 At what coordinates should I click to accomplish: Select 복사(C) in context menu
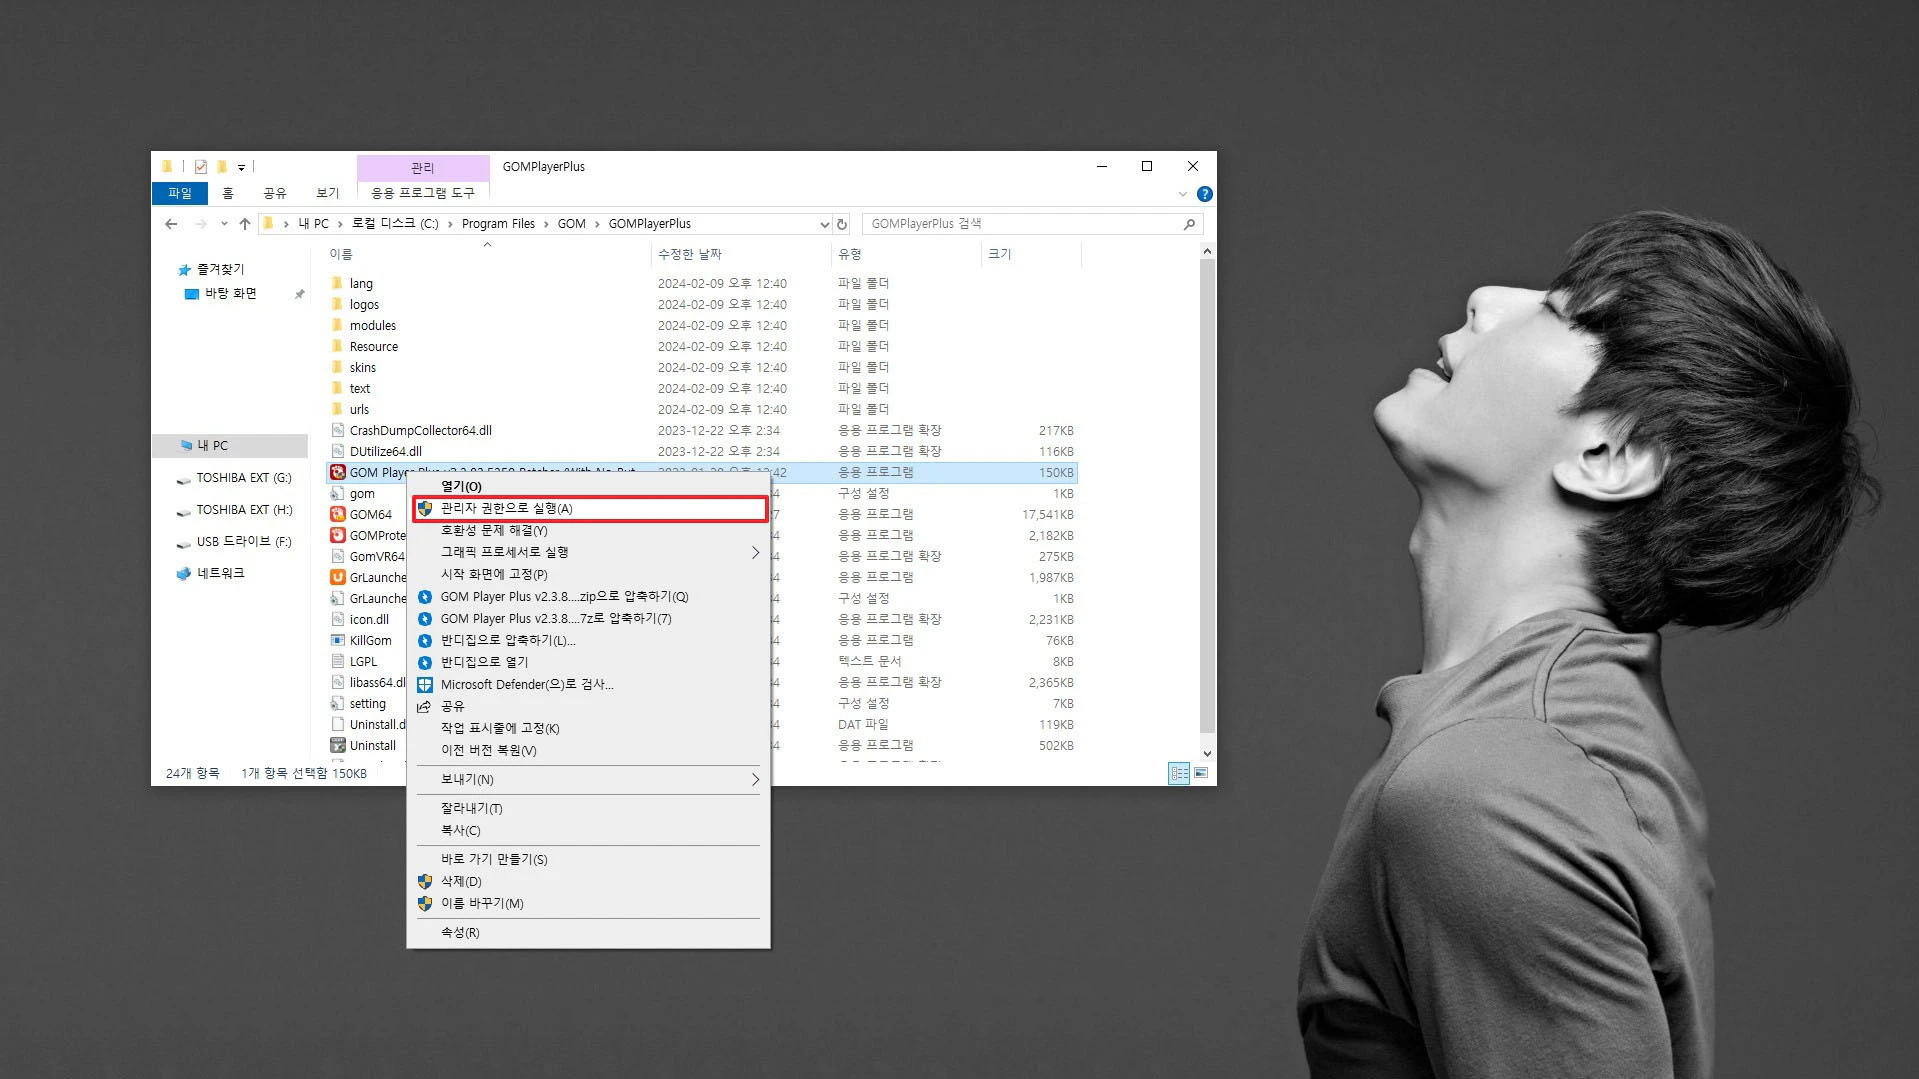coord(589,830)
